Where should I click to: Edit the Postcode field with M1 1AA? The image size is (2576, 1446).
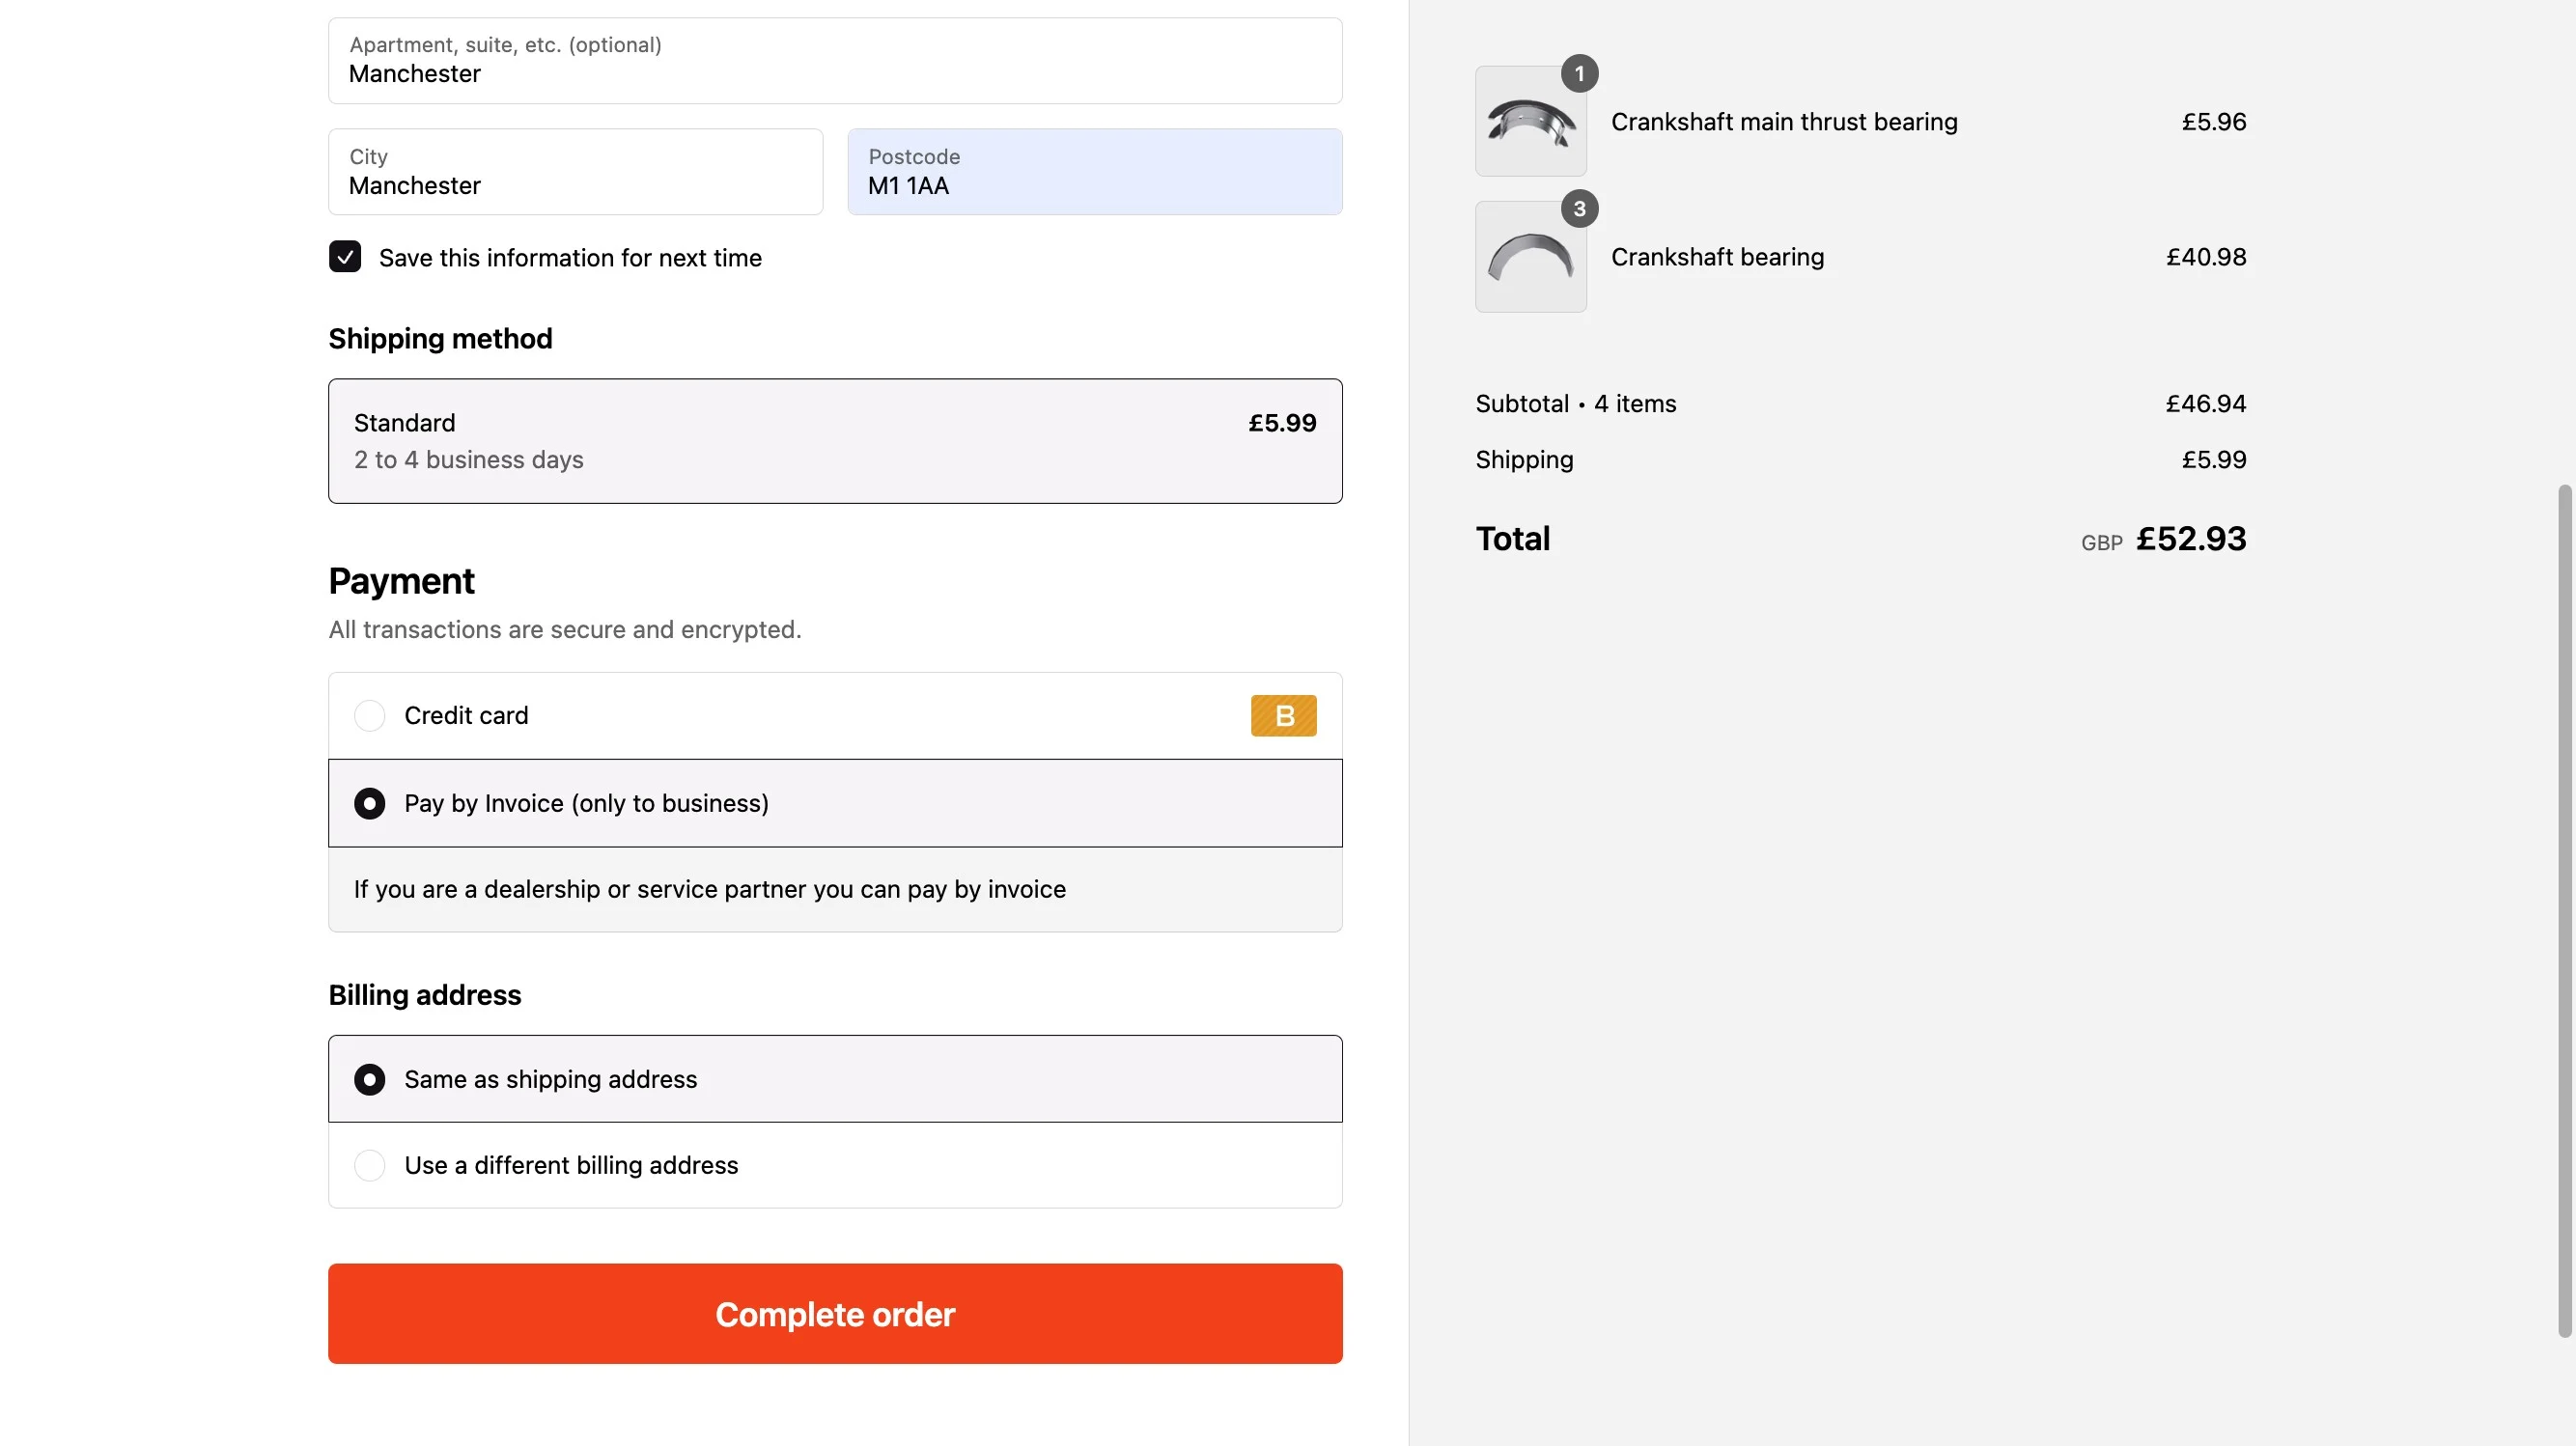tap(1094, 171)
